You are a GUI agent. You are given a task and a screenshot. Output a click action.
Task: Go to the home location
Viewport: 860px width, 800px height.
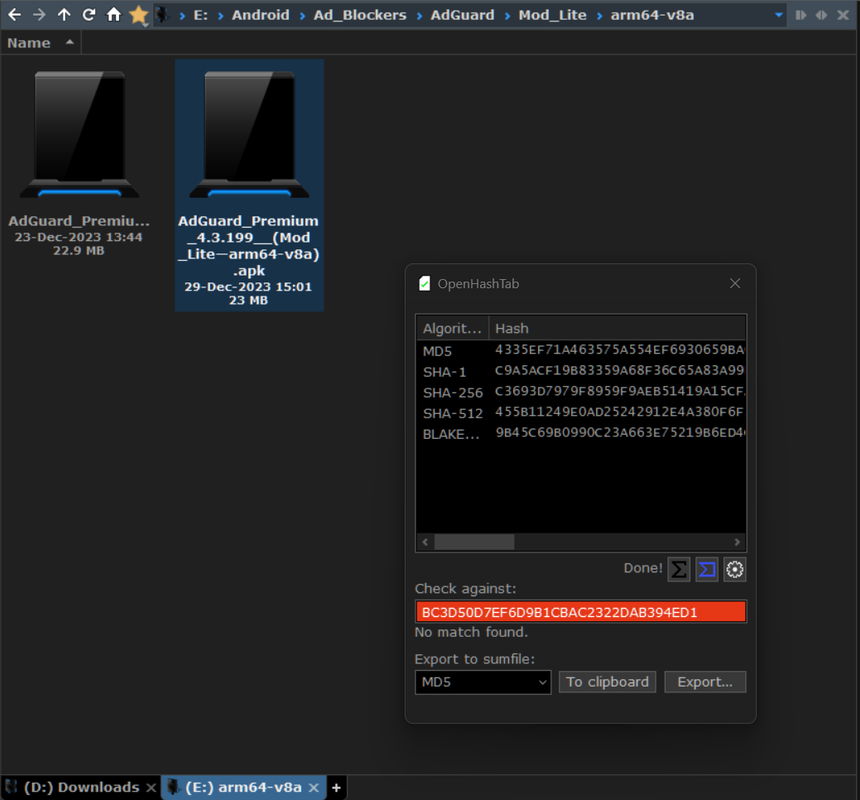click(114, 15)
